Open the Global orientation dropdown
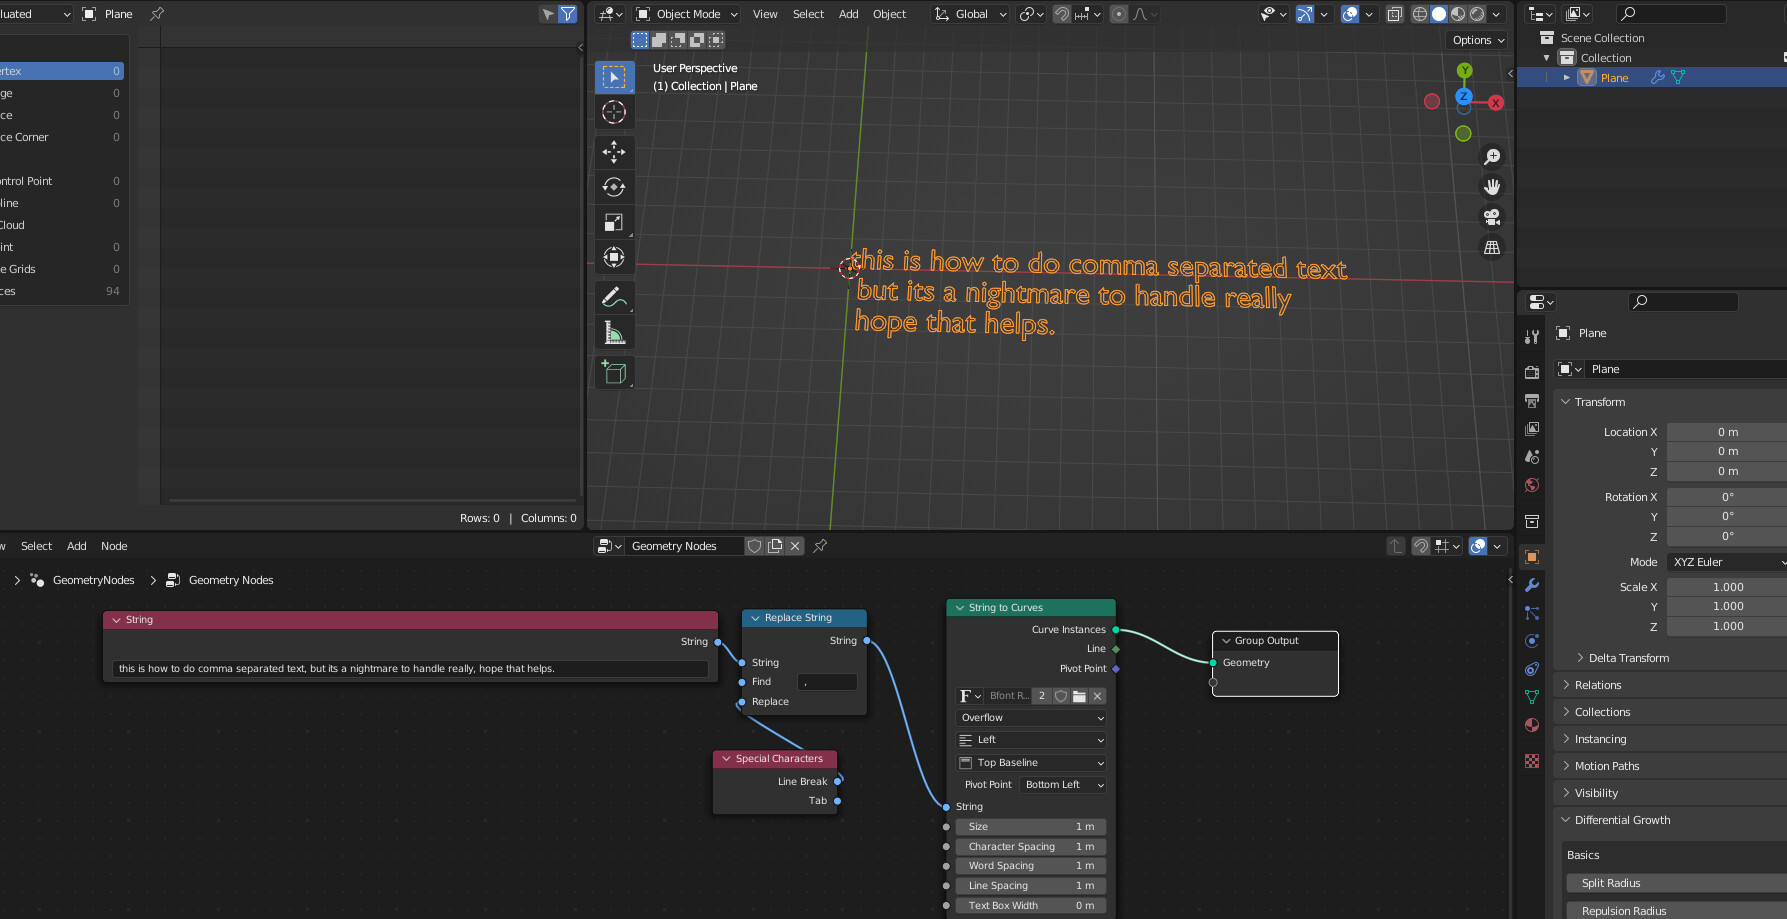 (970, 14)
